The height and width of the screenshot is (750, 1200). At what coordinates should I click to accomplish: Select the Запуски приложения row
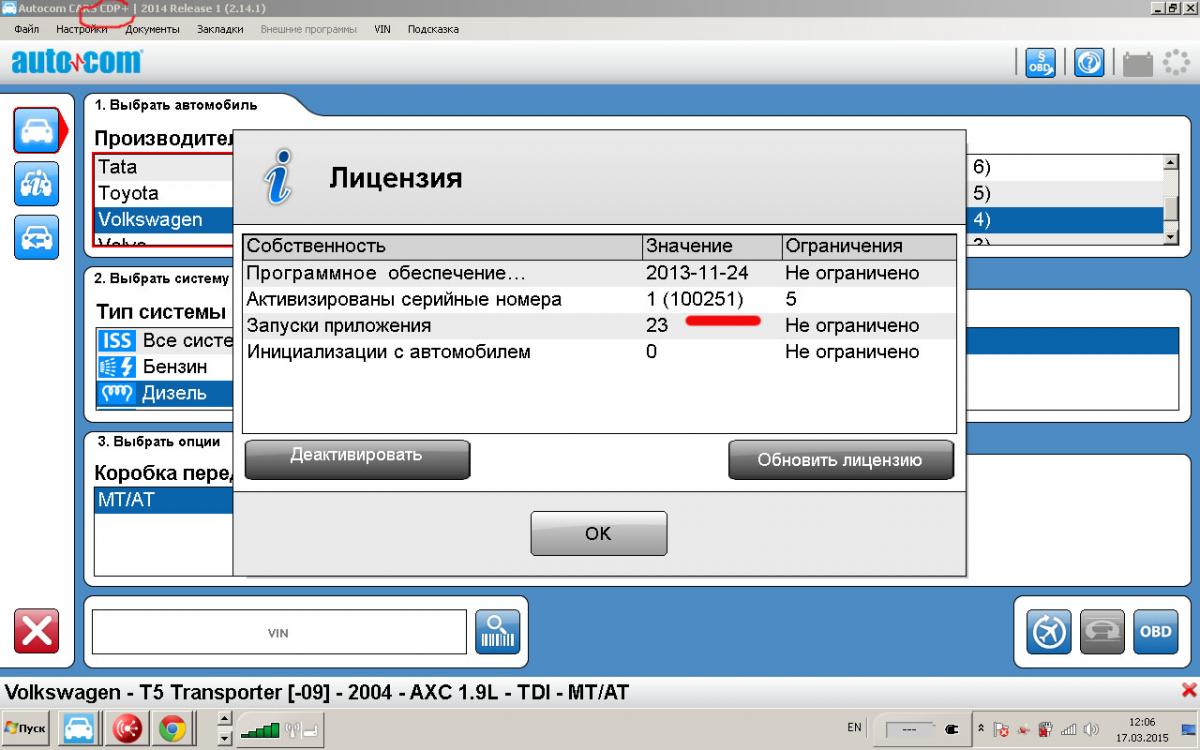[x=599, y=325]
